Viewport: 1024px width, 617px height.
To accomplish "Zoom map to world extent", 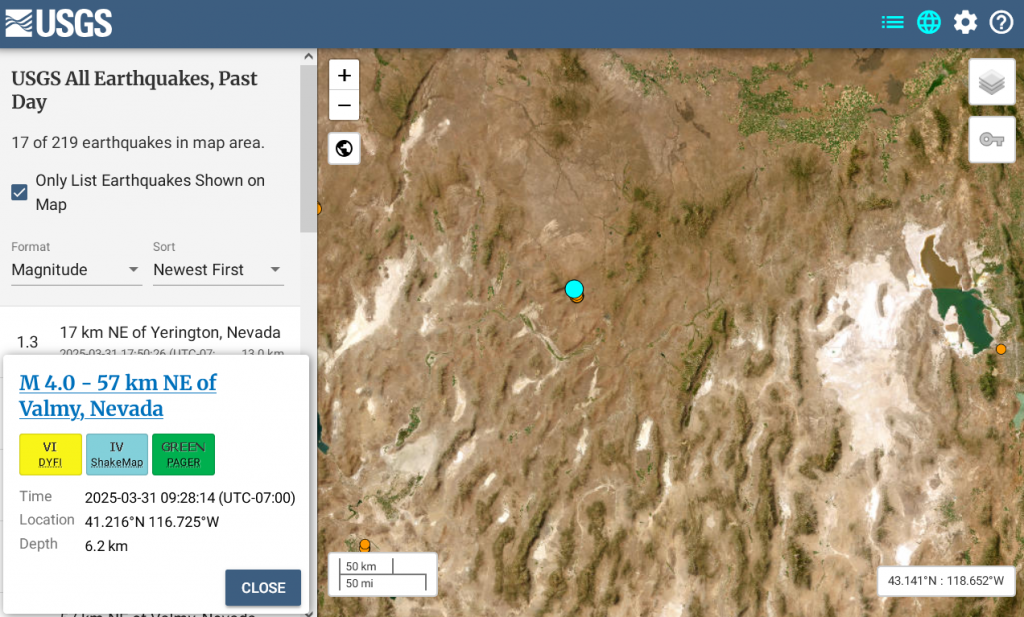I will 344,149.
